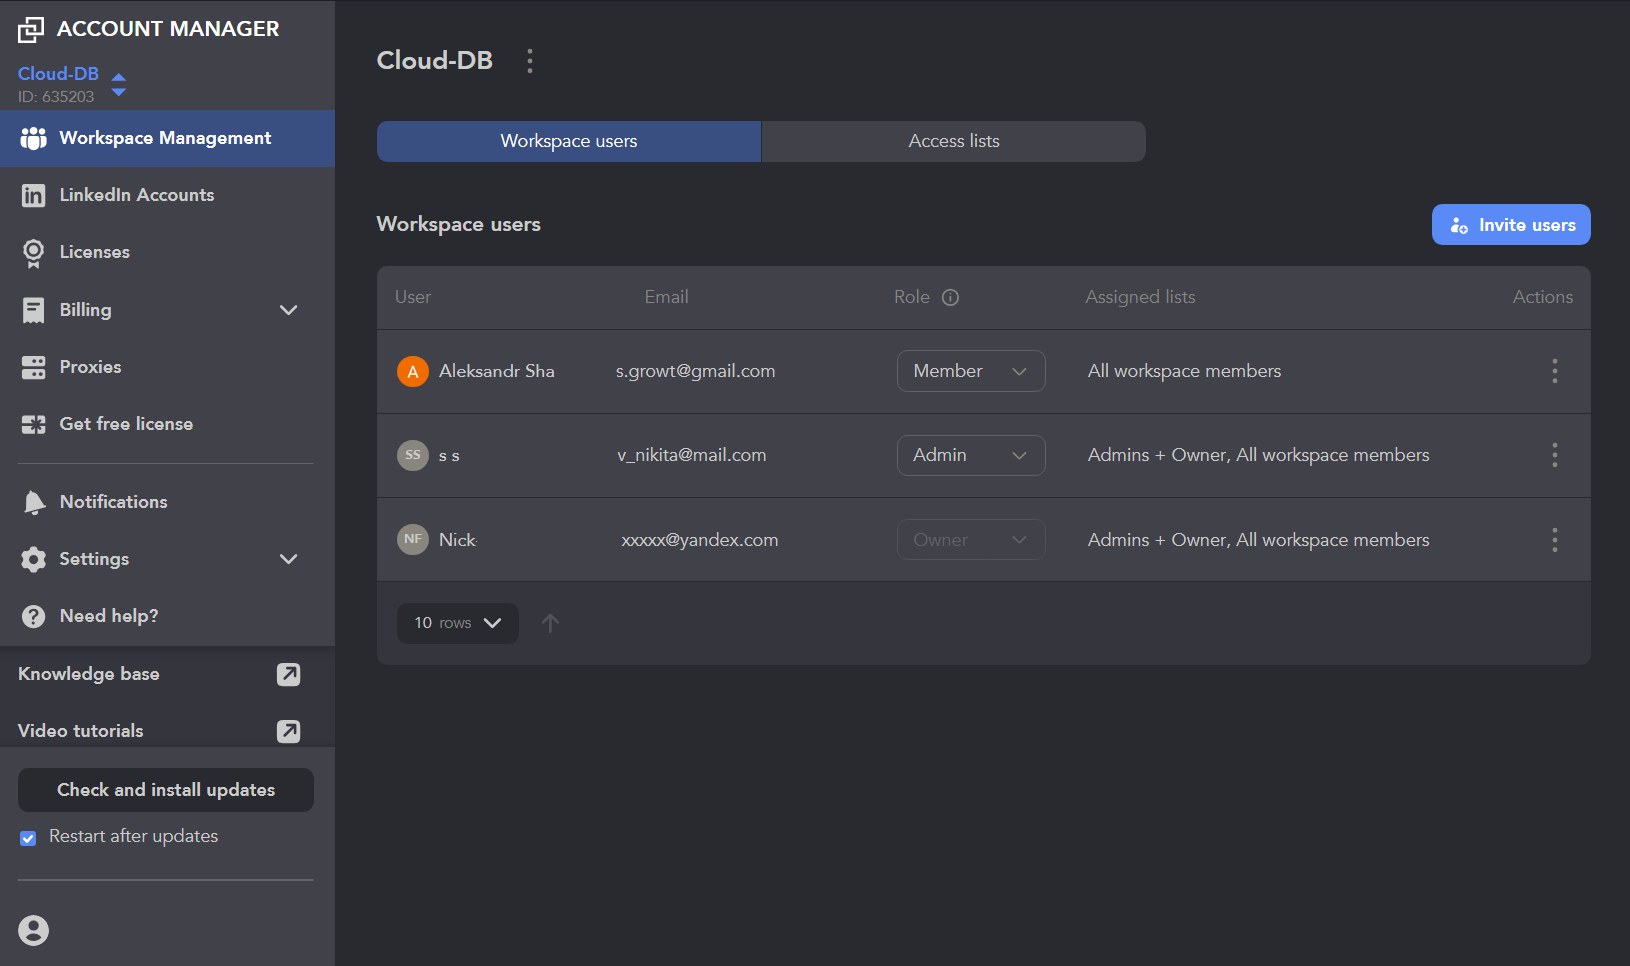Click the Proxies server icon
Image resolution: width=1630 pixels, height=966 pixels.
(x=33, y=367)
